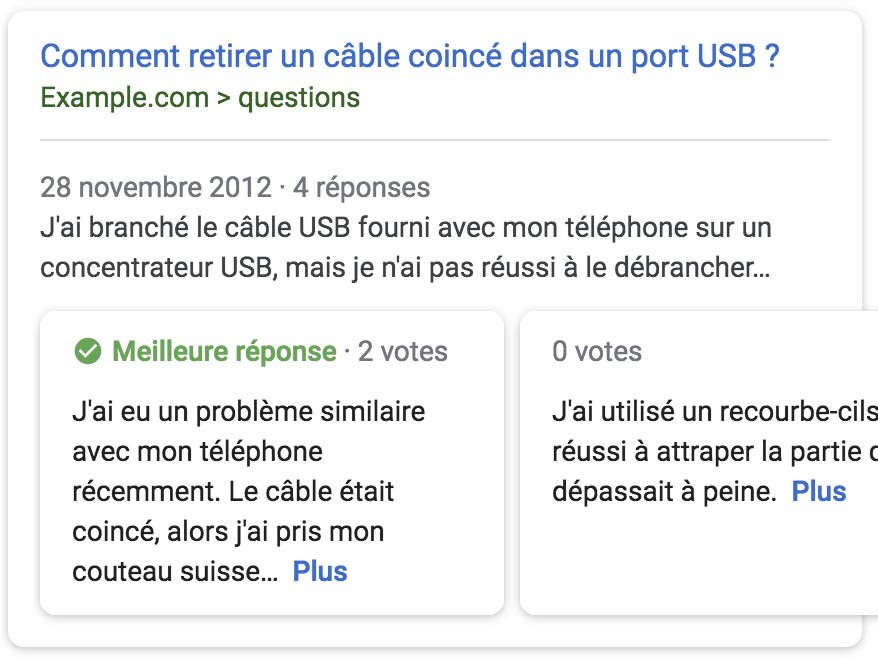Click the text "J'ai utilisé un recourbe-cils"

click(x=714, y=411)
